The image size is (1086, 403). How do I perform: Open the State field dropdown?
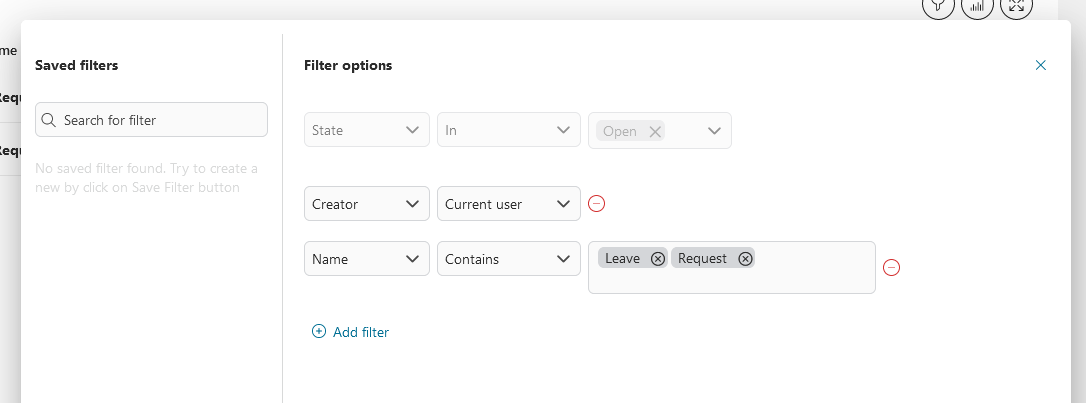point(366,131)
